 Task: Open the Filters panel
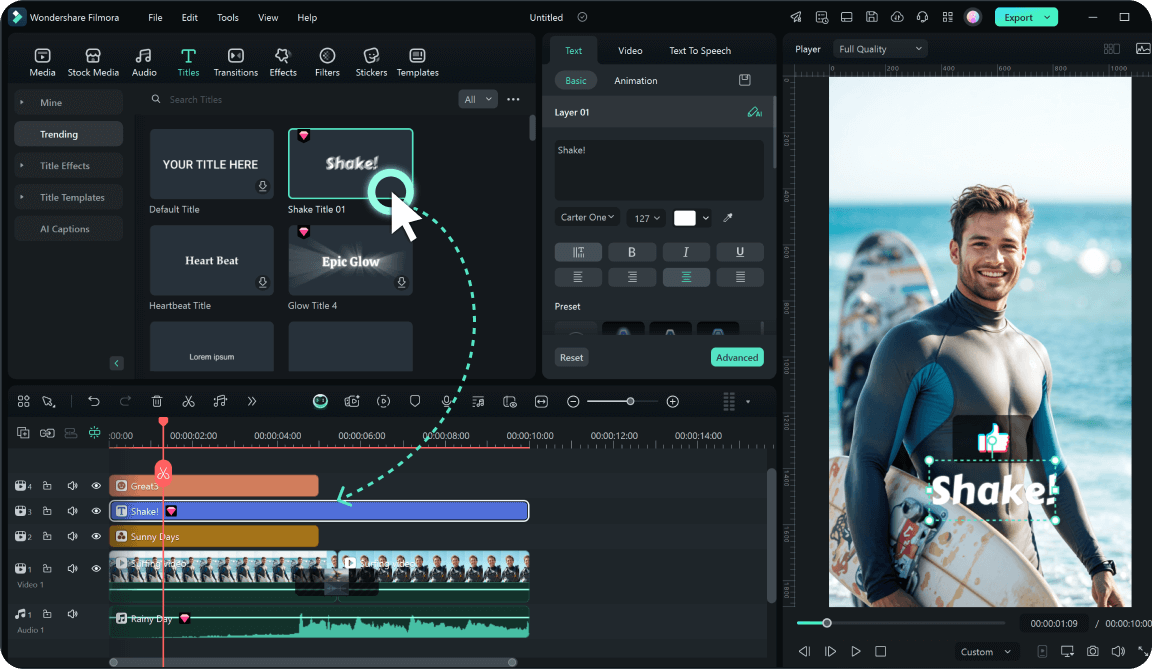pos(327,62)
